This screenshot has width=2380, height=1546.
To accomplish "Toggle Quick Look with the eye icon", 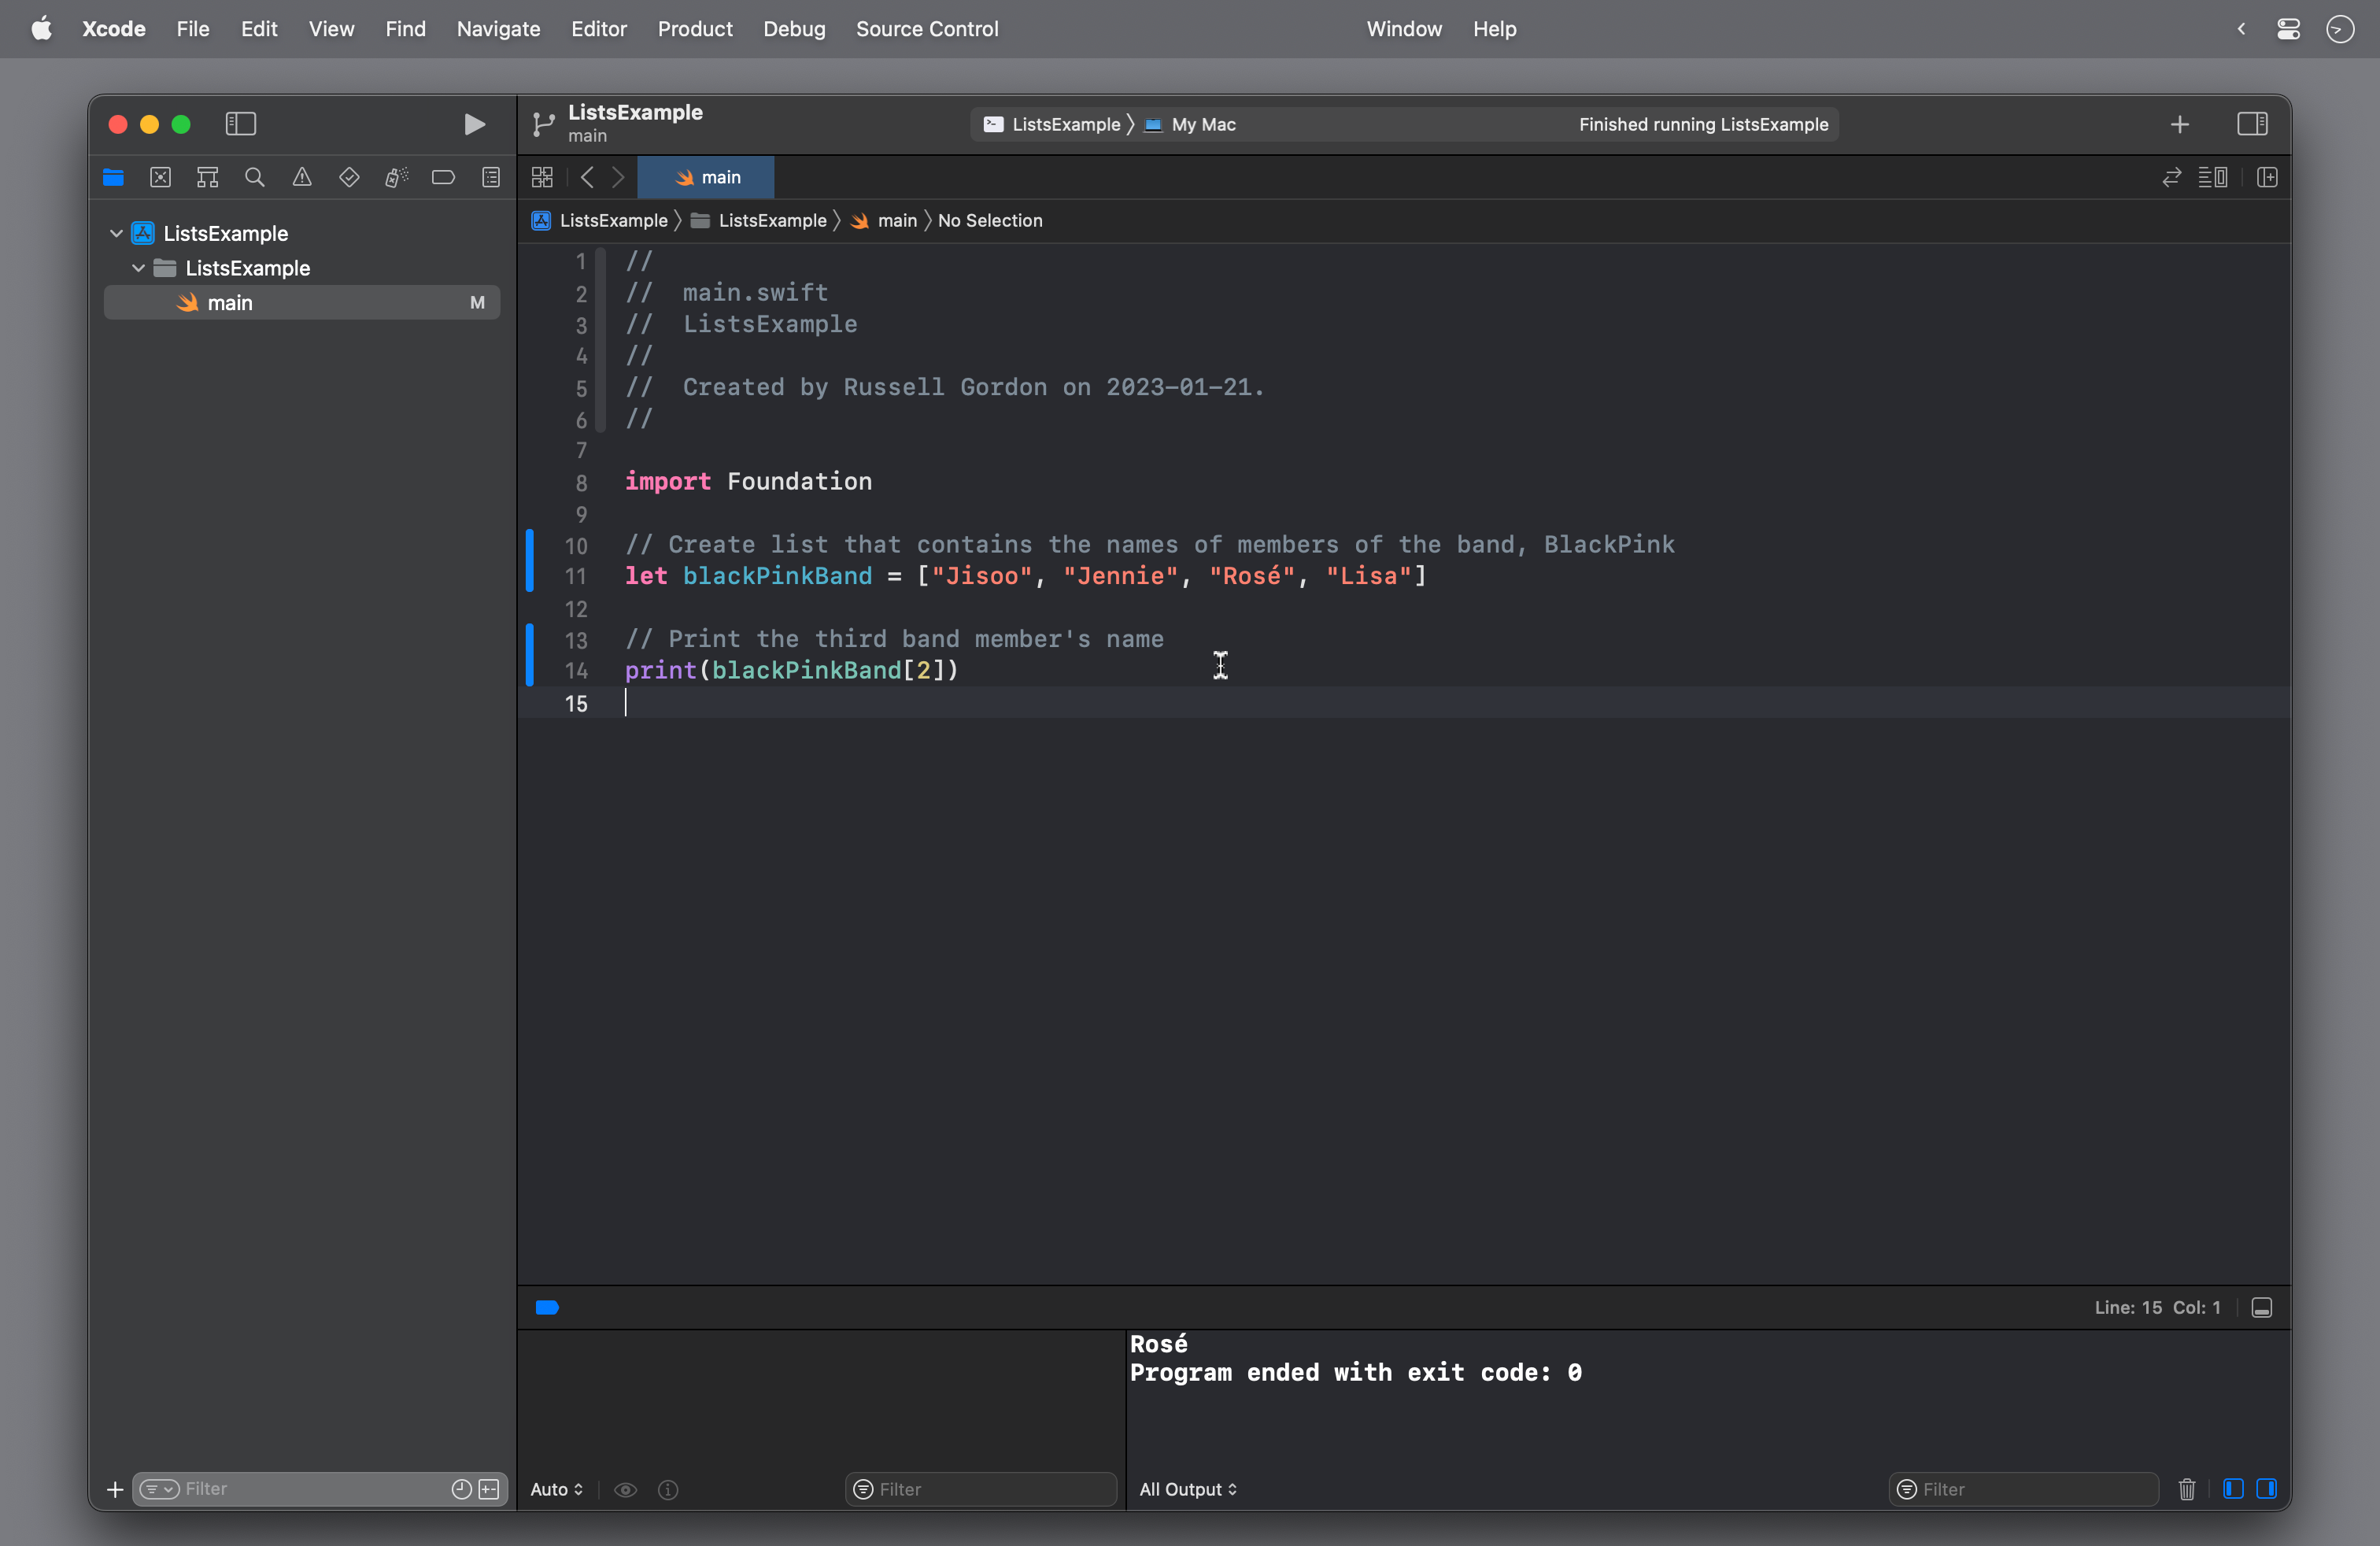I will tap(626, 1490).
